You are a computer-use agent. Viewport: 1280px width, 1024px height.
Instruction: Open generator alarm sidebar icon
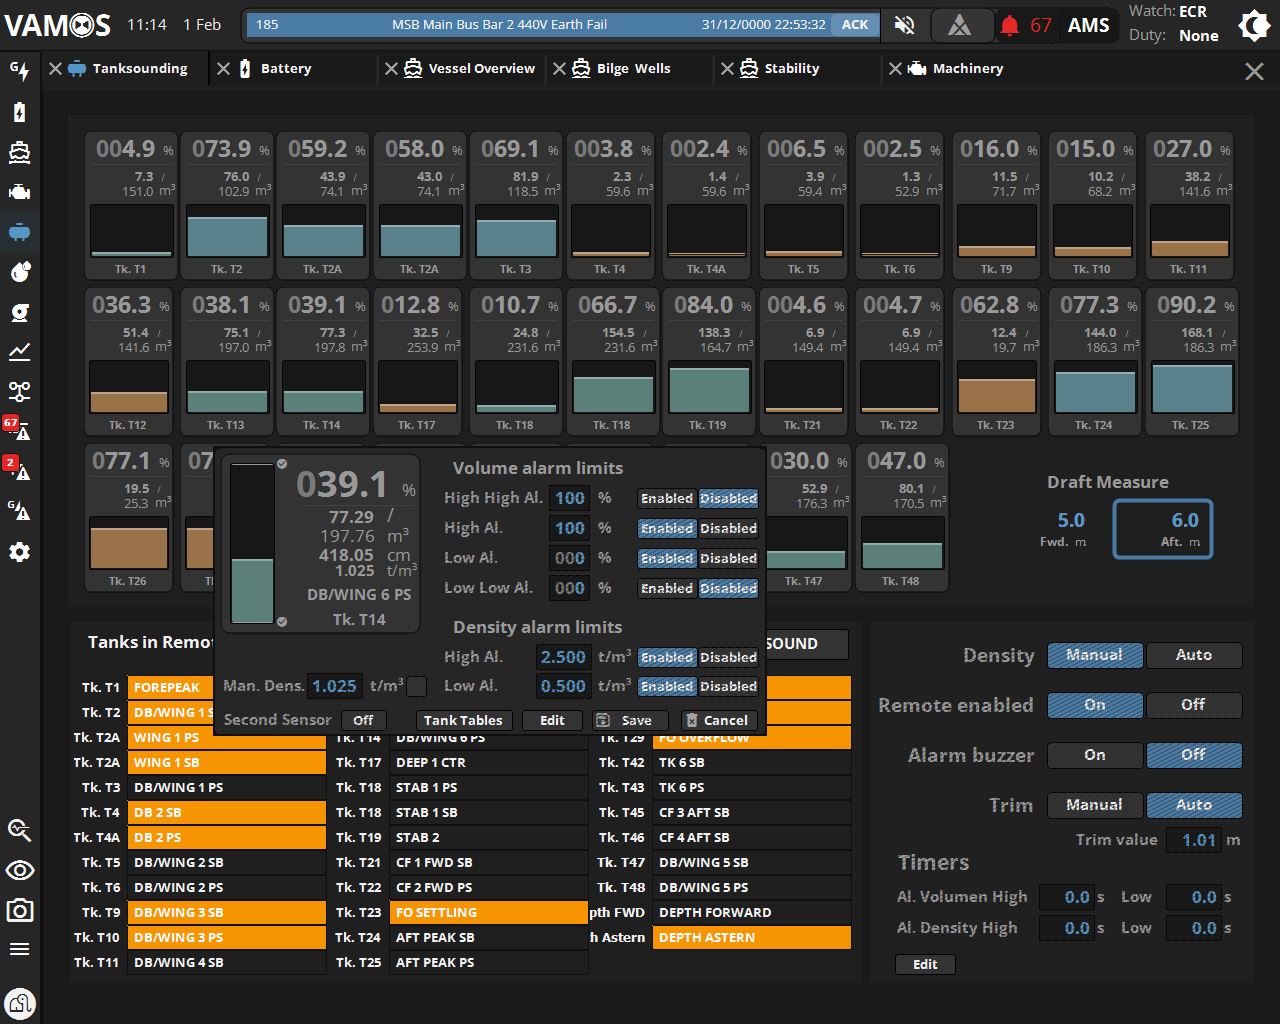point(19,511)
